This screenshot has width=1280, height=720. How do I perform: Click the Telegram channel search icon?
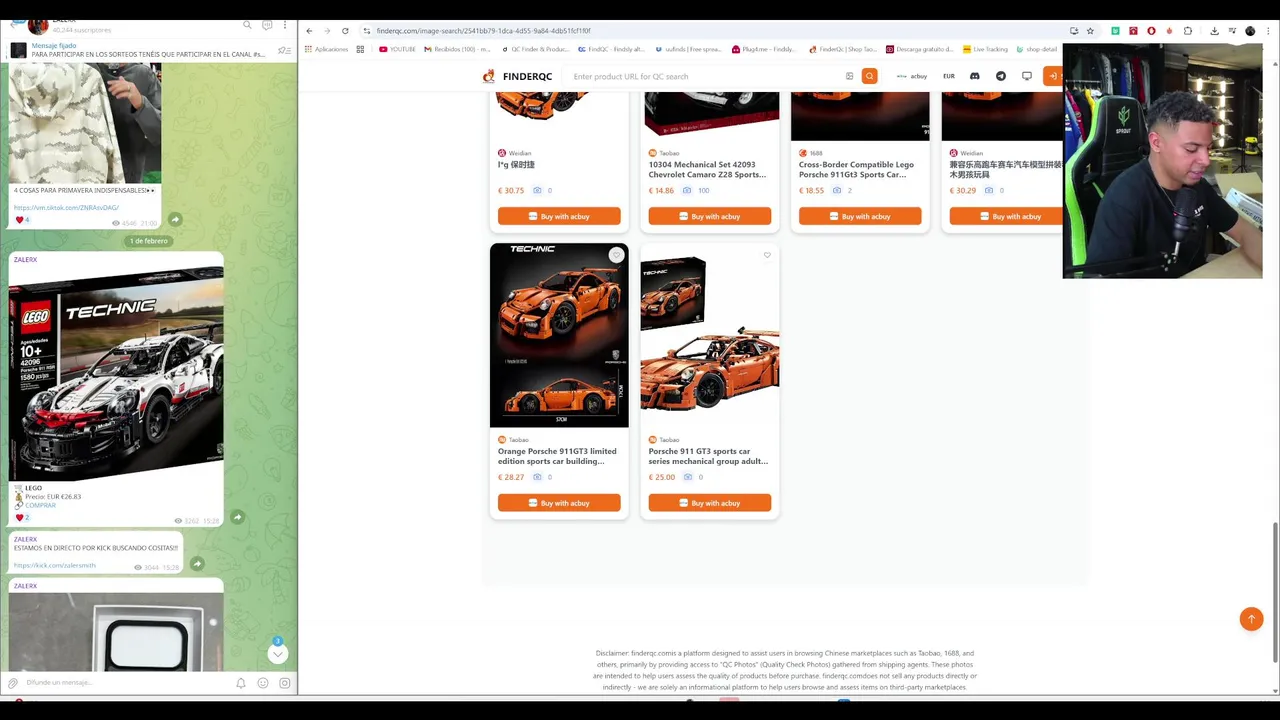click(247, 25)
